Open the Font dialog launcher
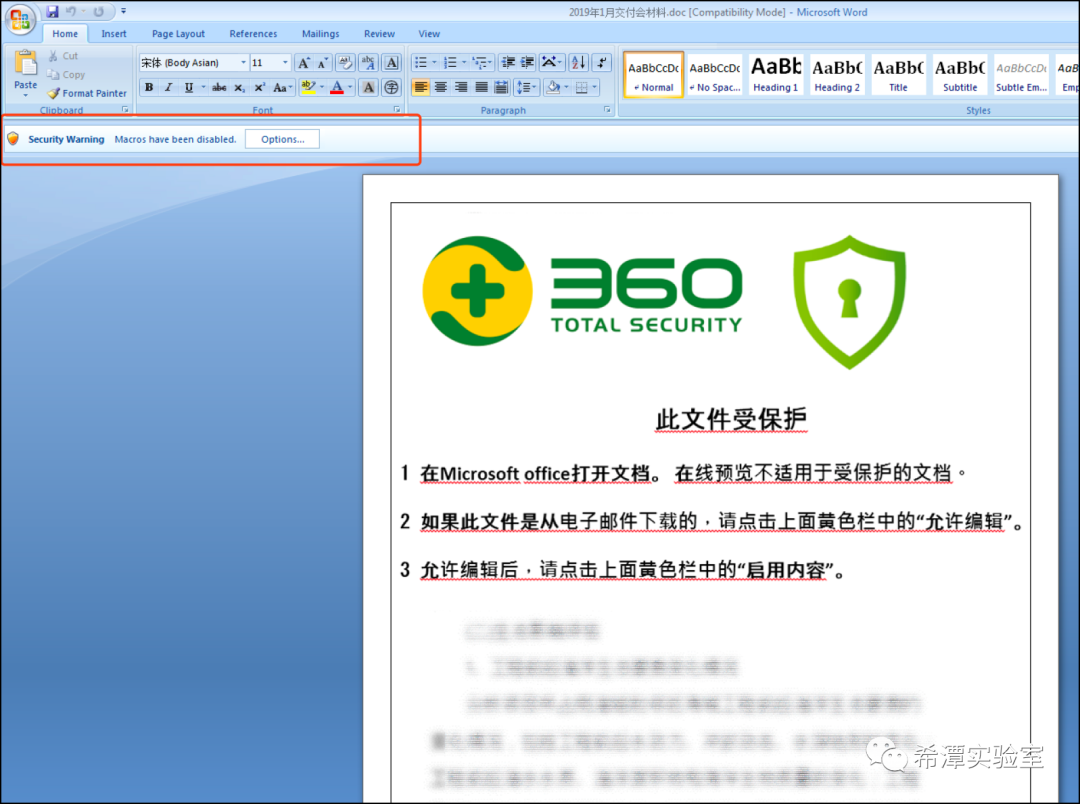 pyautogui.click(x=397, y=110)
